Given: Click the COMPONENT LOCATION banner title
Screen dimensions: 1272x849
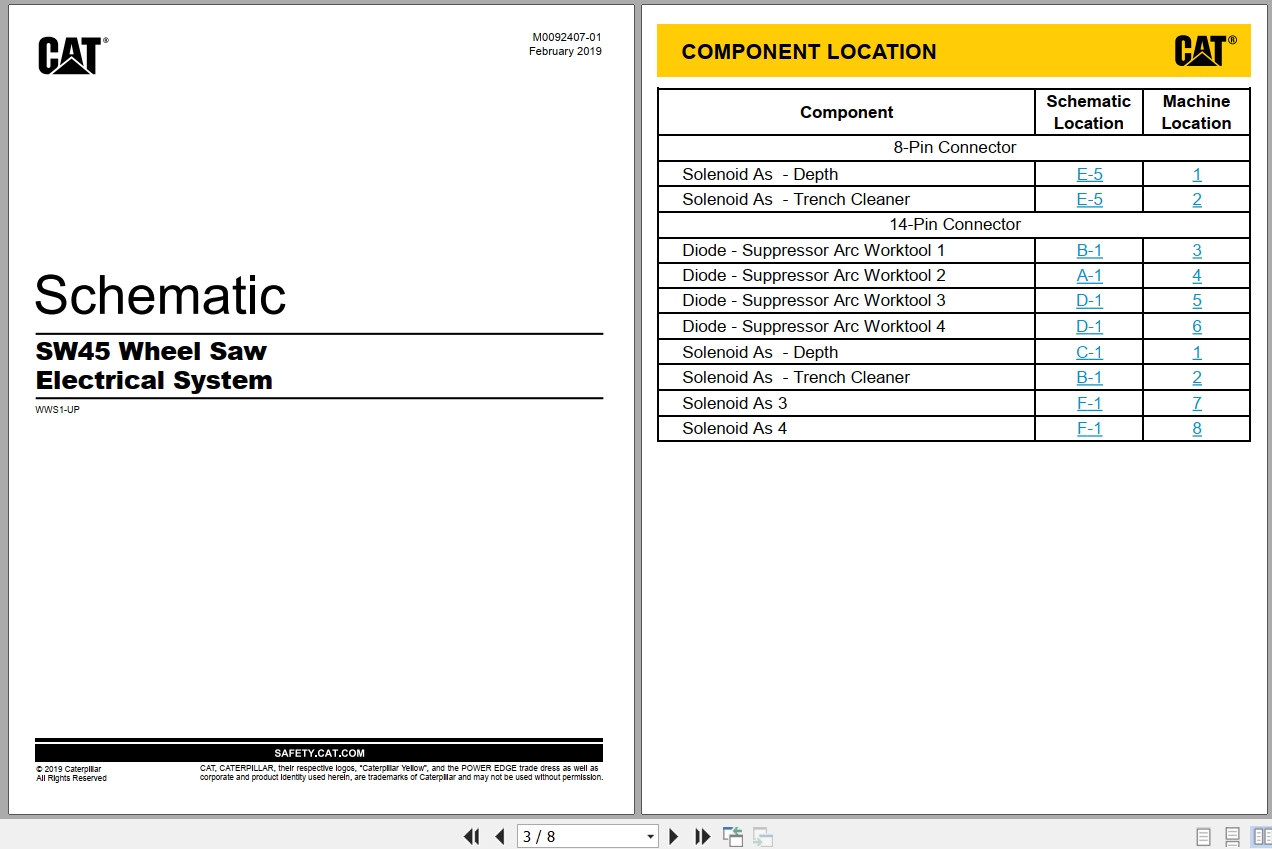Looking at the screenshot, I should point(809,52).
